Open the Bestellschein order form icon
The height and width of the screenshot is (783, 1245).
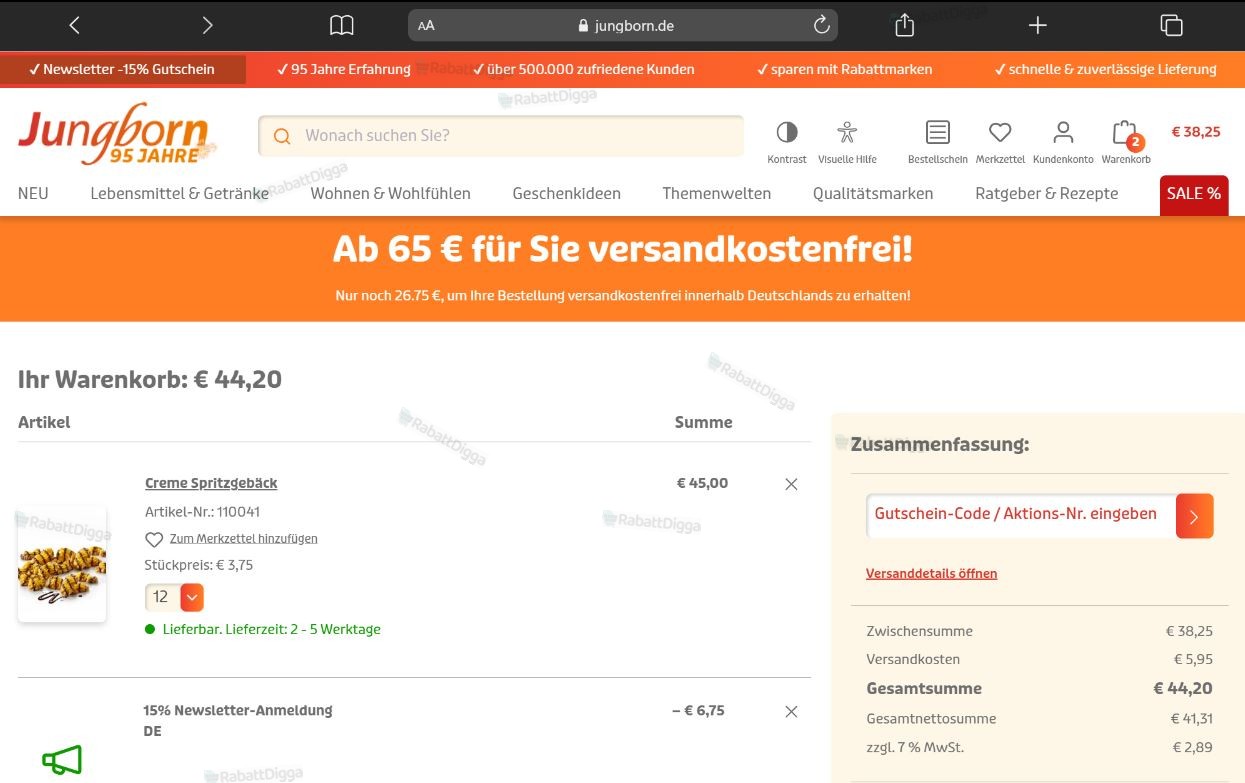tap(937, 140)
